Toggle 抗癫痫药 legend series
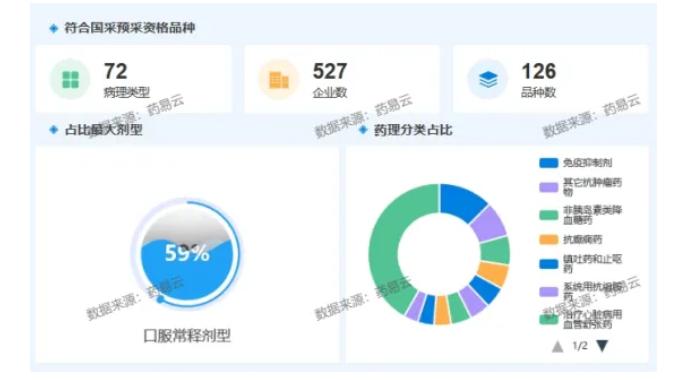 click(x=570, y=239)
